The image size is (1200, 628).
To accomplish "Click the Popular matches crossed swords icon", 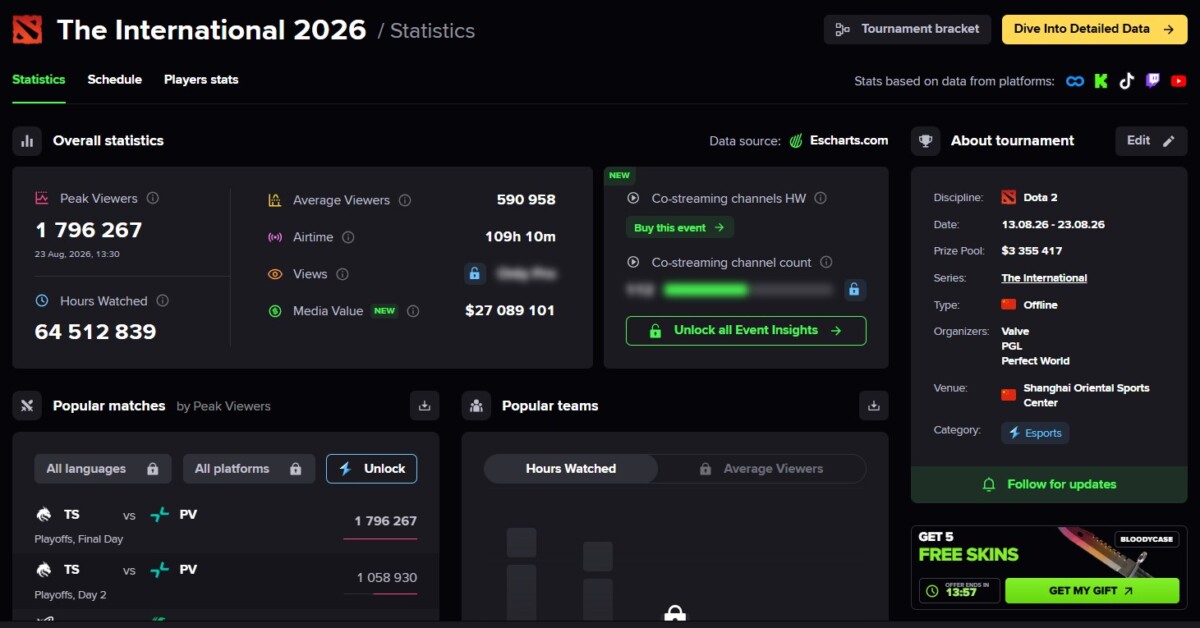I will (x=27, y=406).
